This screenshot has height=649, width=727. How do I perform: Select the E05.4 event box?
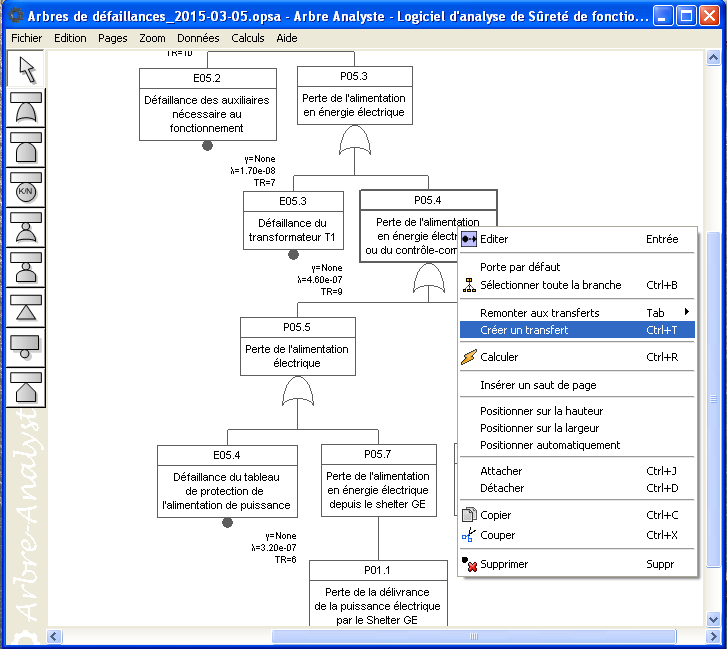click(x=227, y=481)
